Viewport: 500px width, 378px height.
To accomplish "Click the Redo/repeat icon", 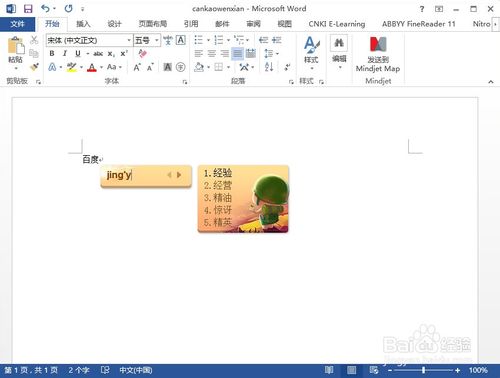I will 69,9.
